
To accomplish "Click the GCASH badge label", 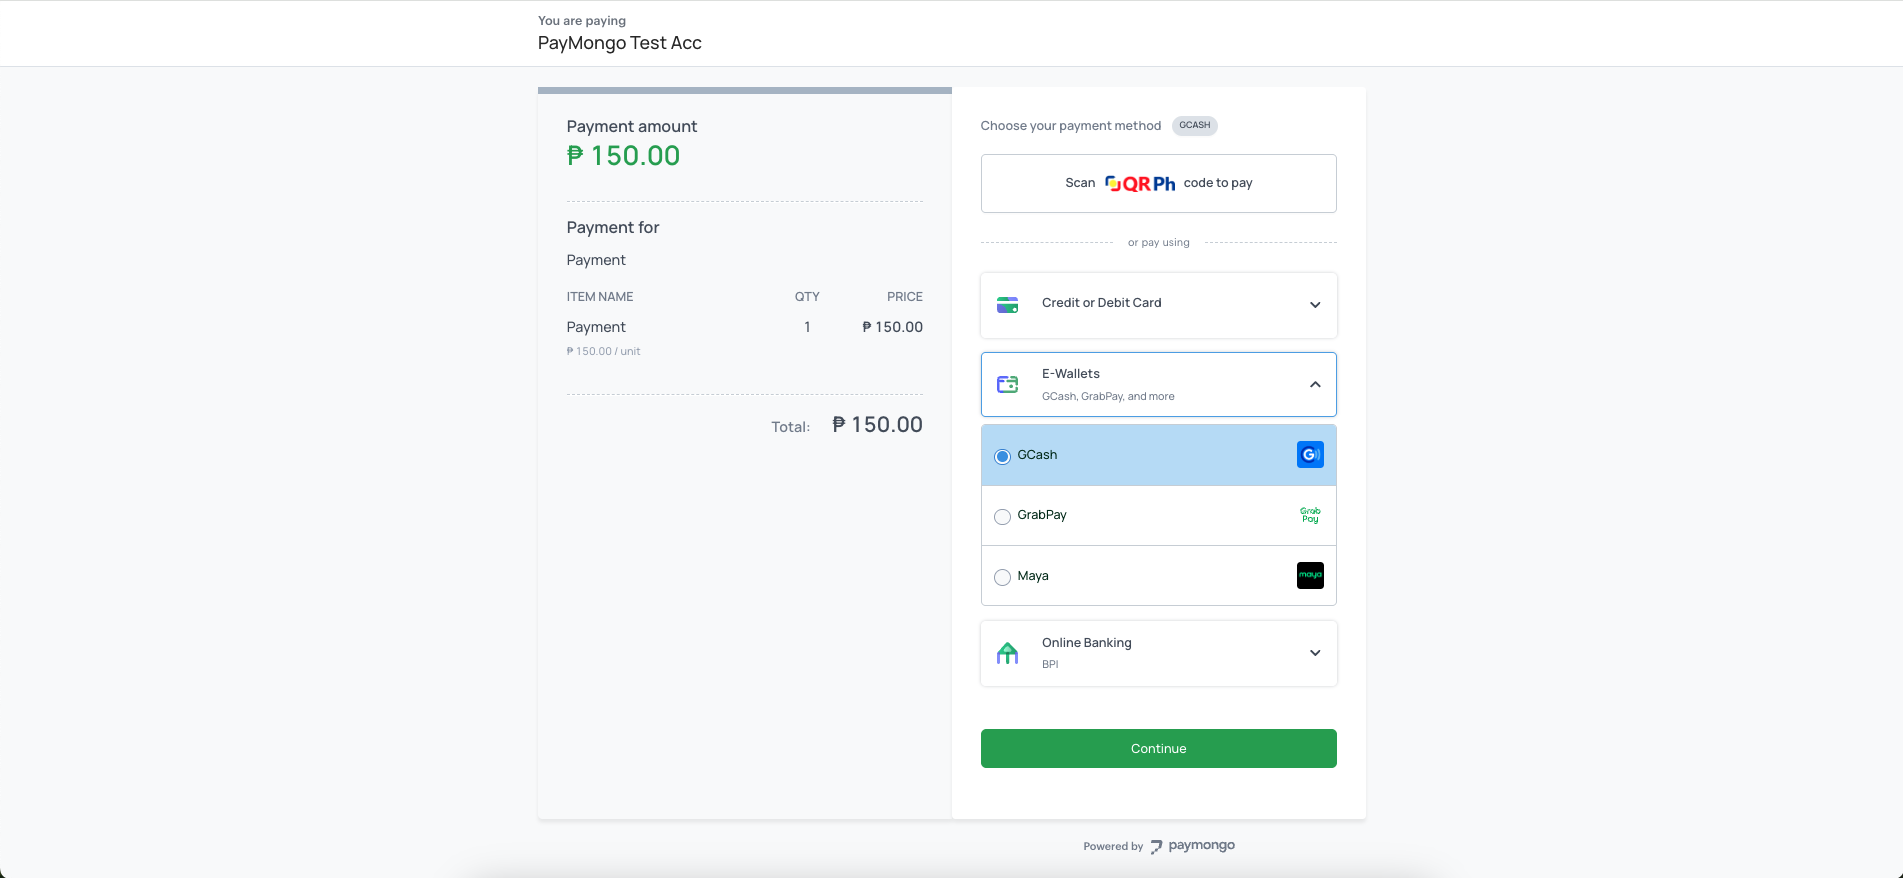I will (1195, 125).
